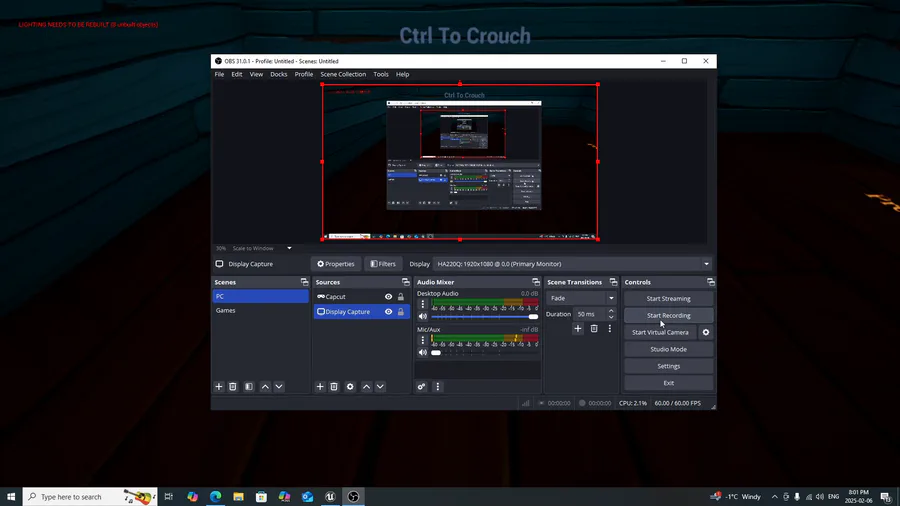
Task: Open Mic/Aux three-dot options
Action: [x=423, y=340]
